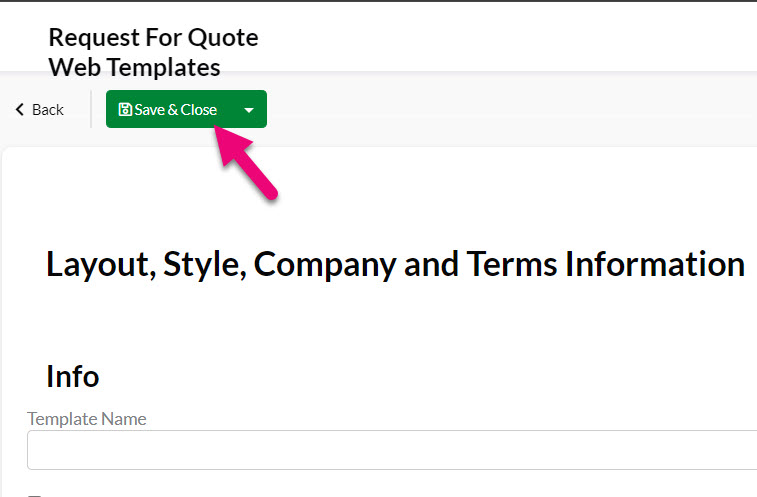The width and height of the screenshot is (757, 497).
Task: Click the vertical divider beside Back
Action: pos(91,109)
